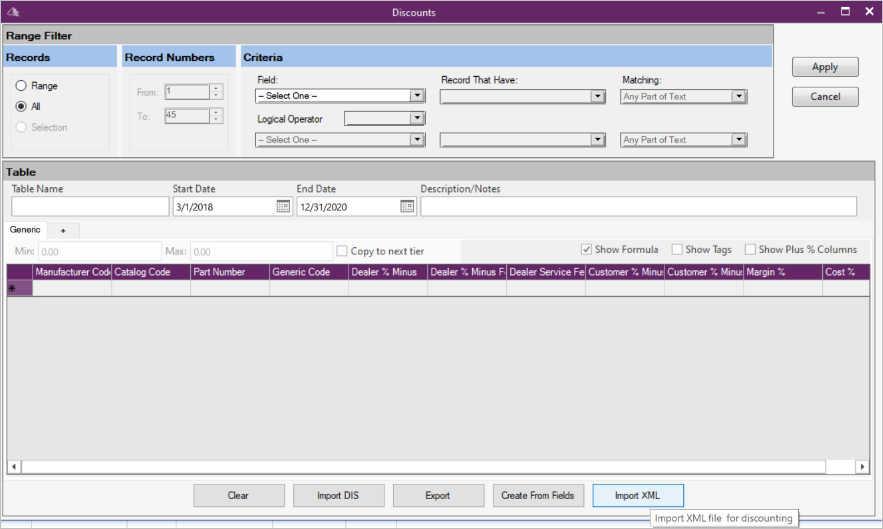Image resolution: width=883 pixels, height=529 pixels.
Task: Click empty Part Number cell in new row
Action: (x=230, y=288)
